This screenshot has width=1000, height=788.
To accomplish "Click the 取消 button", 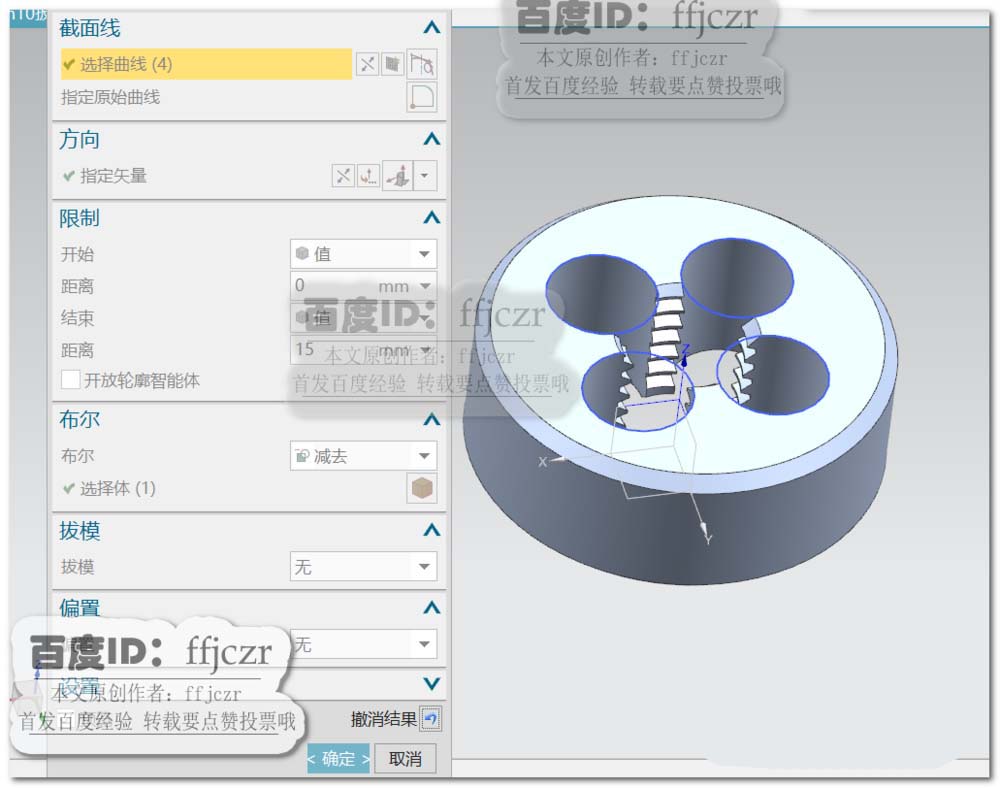I will (405, 759).
